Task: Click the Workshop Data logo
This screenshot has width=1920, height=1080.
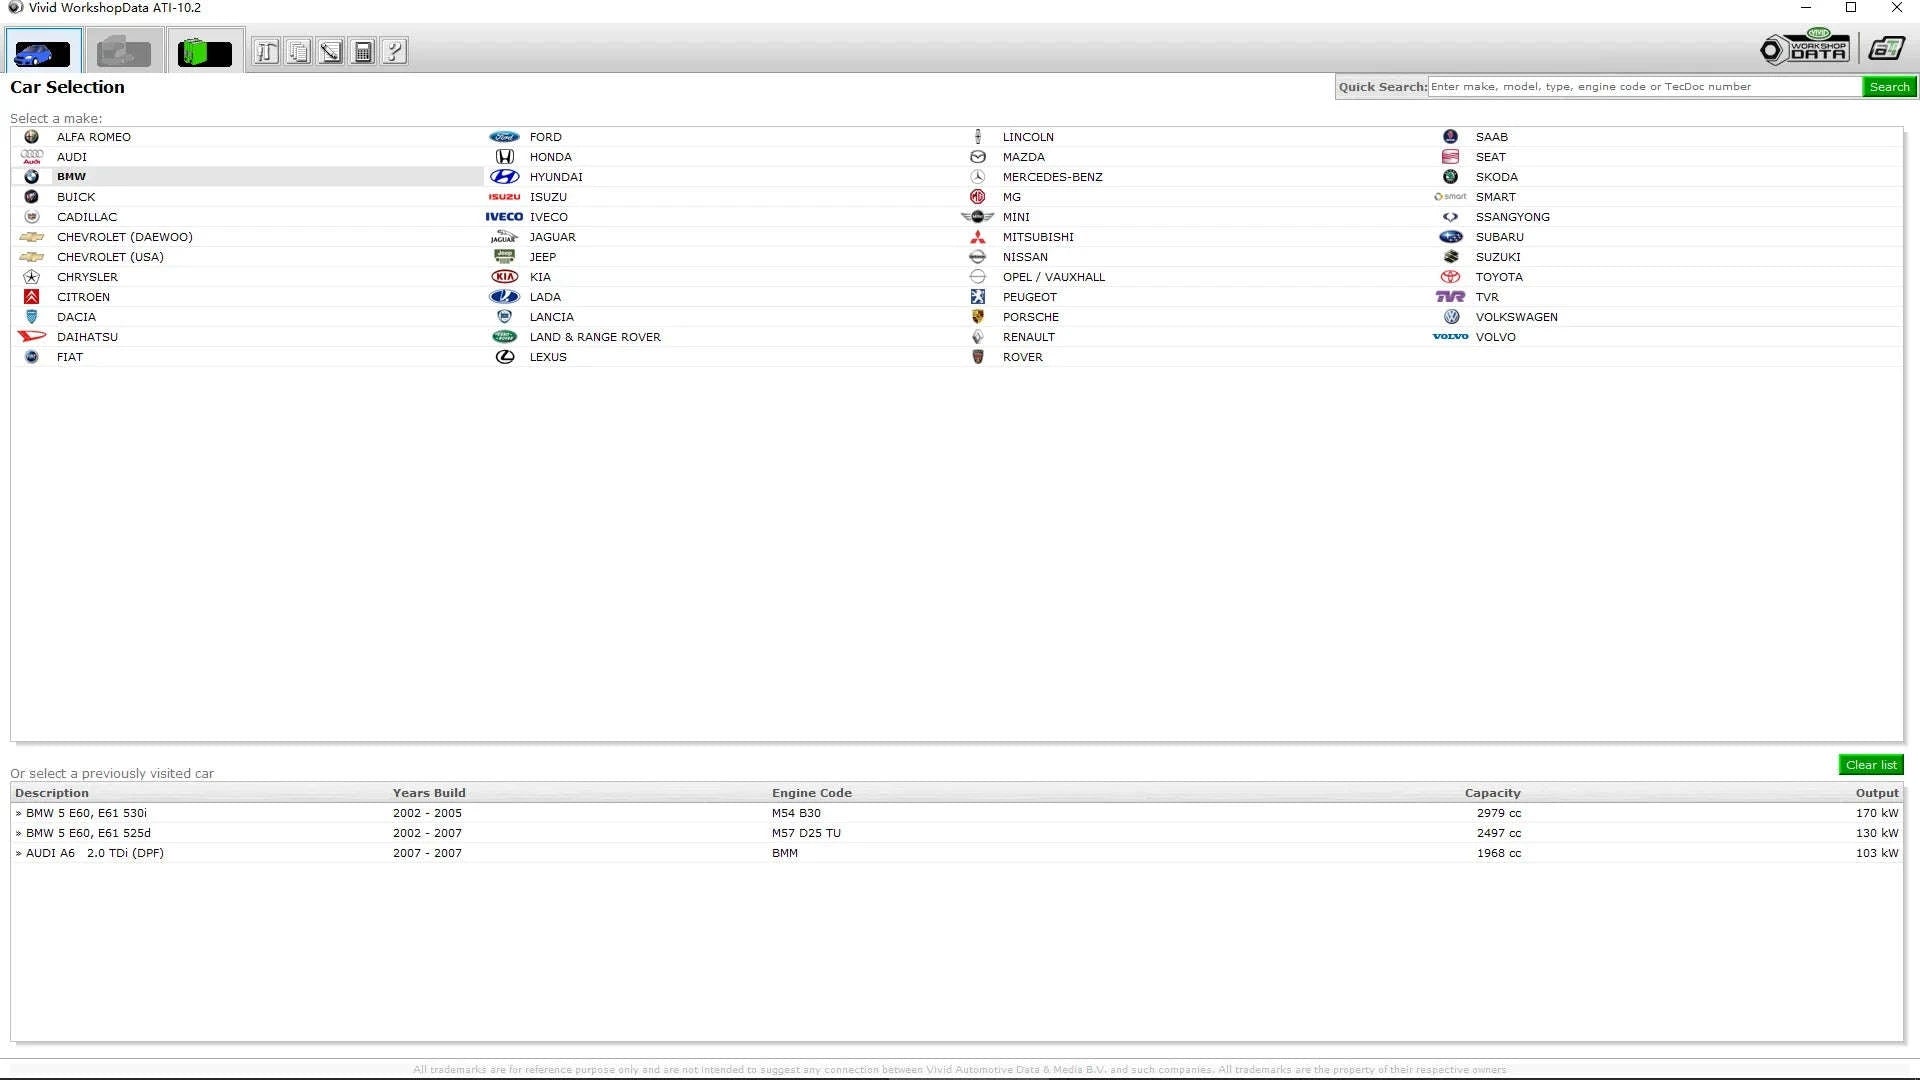Action: click(1804, 46)
